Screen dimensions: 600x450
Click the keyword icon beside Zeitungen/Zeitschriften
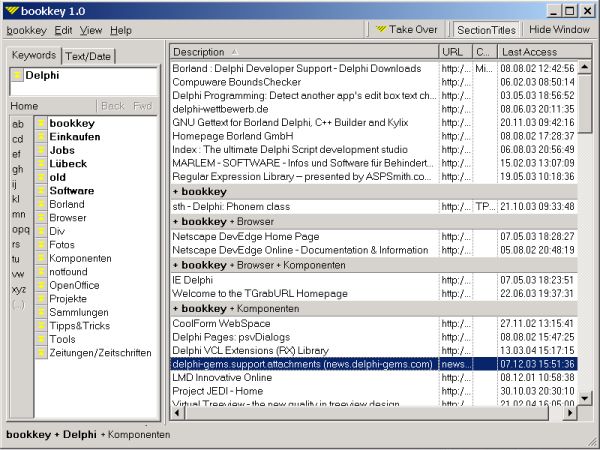tap(41, 353)
